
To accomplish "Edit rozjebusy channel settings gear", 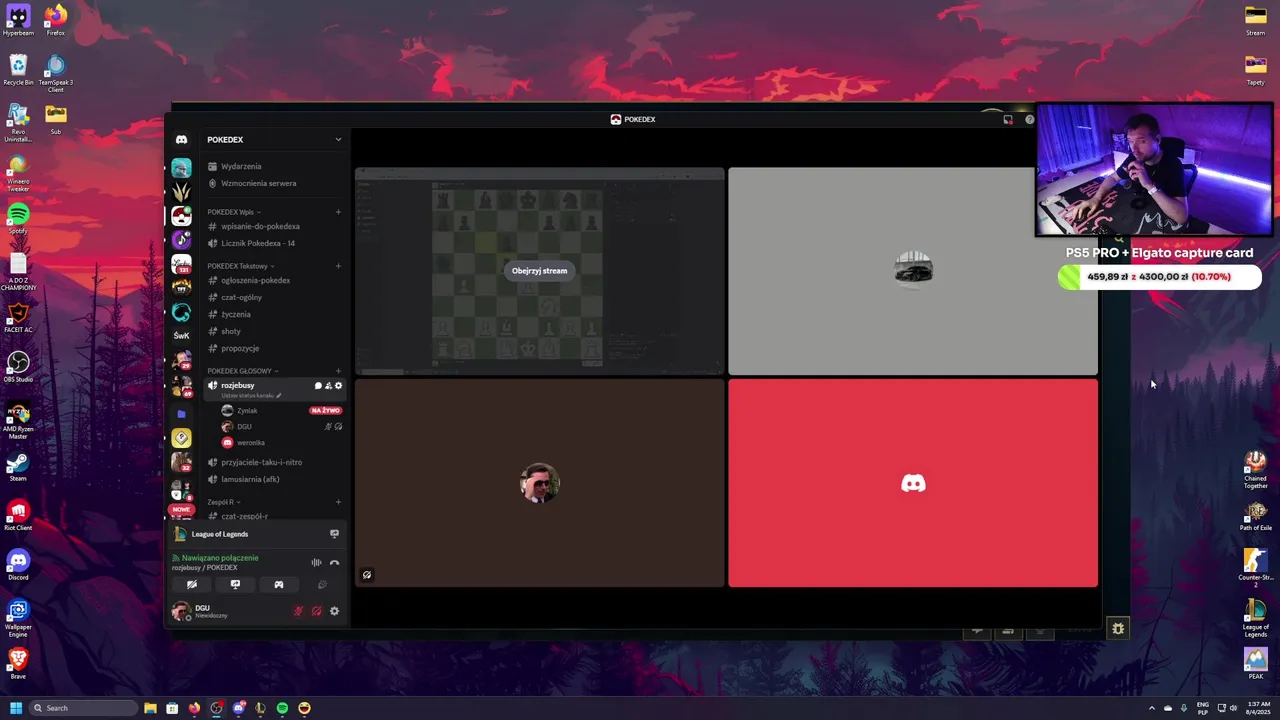I will click(338, 386).
